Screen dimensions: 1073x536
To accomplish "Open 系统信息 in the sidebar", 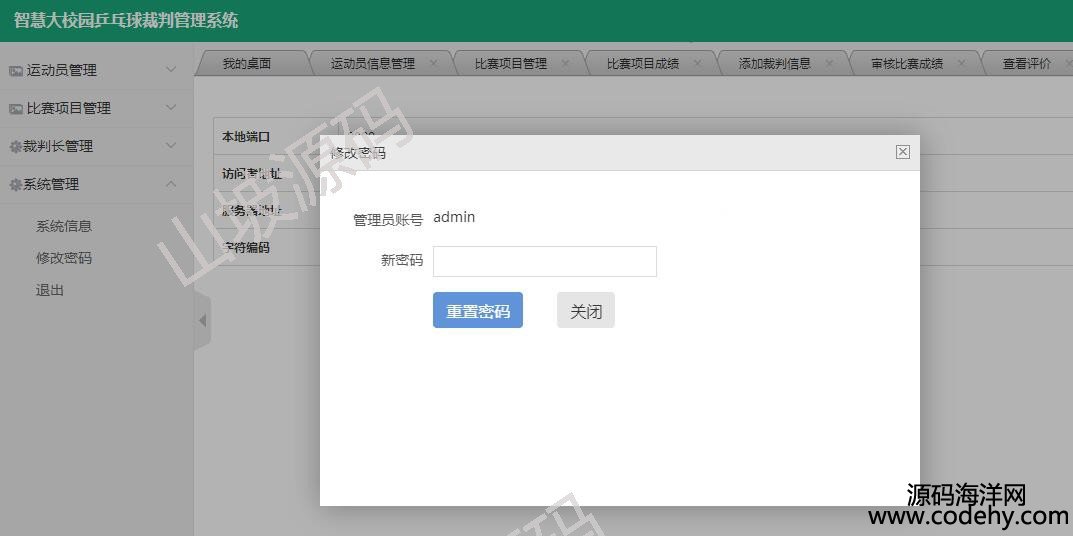I will [x=64, y=226].
